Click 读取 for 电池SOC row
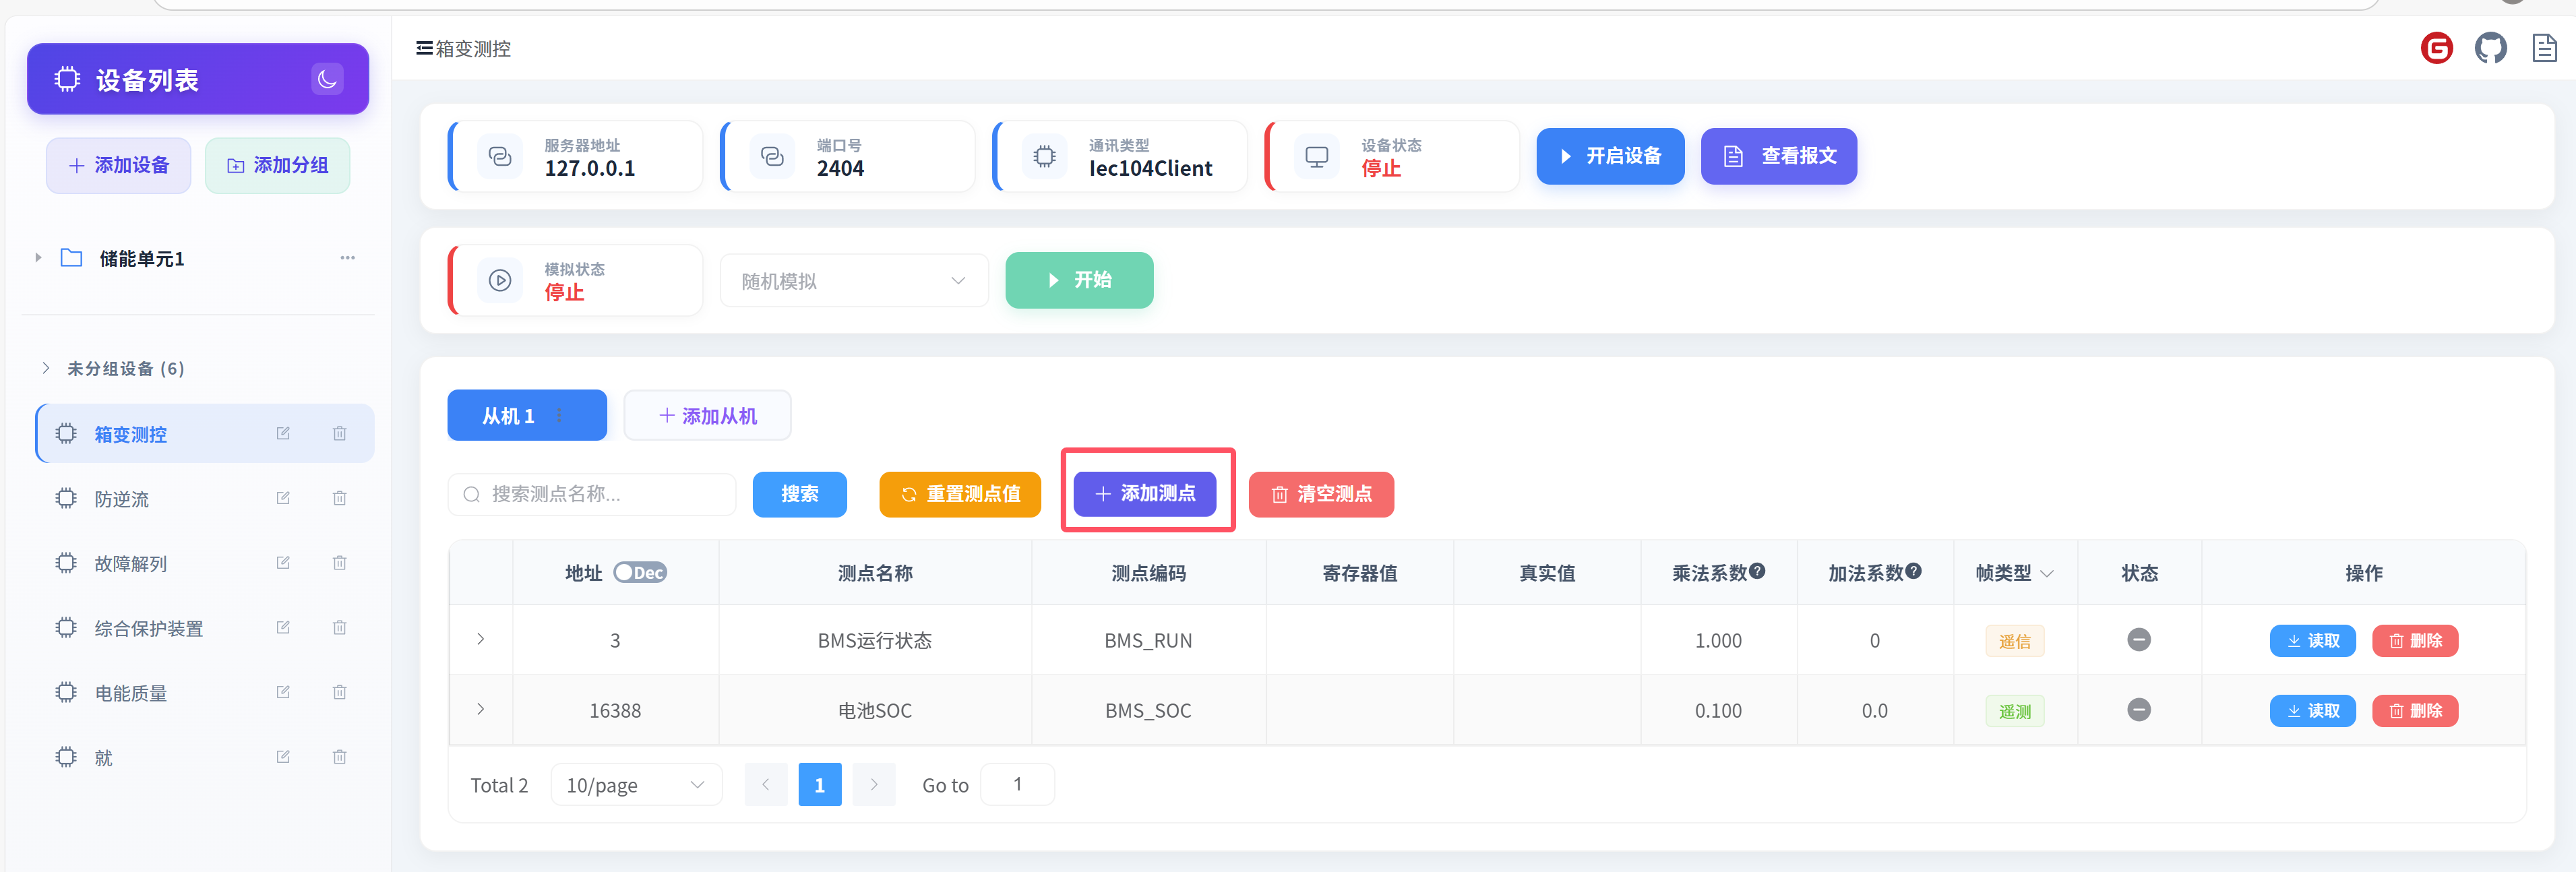Screen dimensions: 2576x872 point(2312,711)
